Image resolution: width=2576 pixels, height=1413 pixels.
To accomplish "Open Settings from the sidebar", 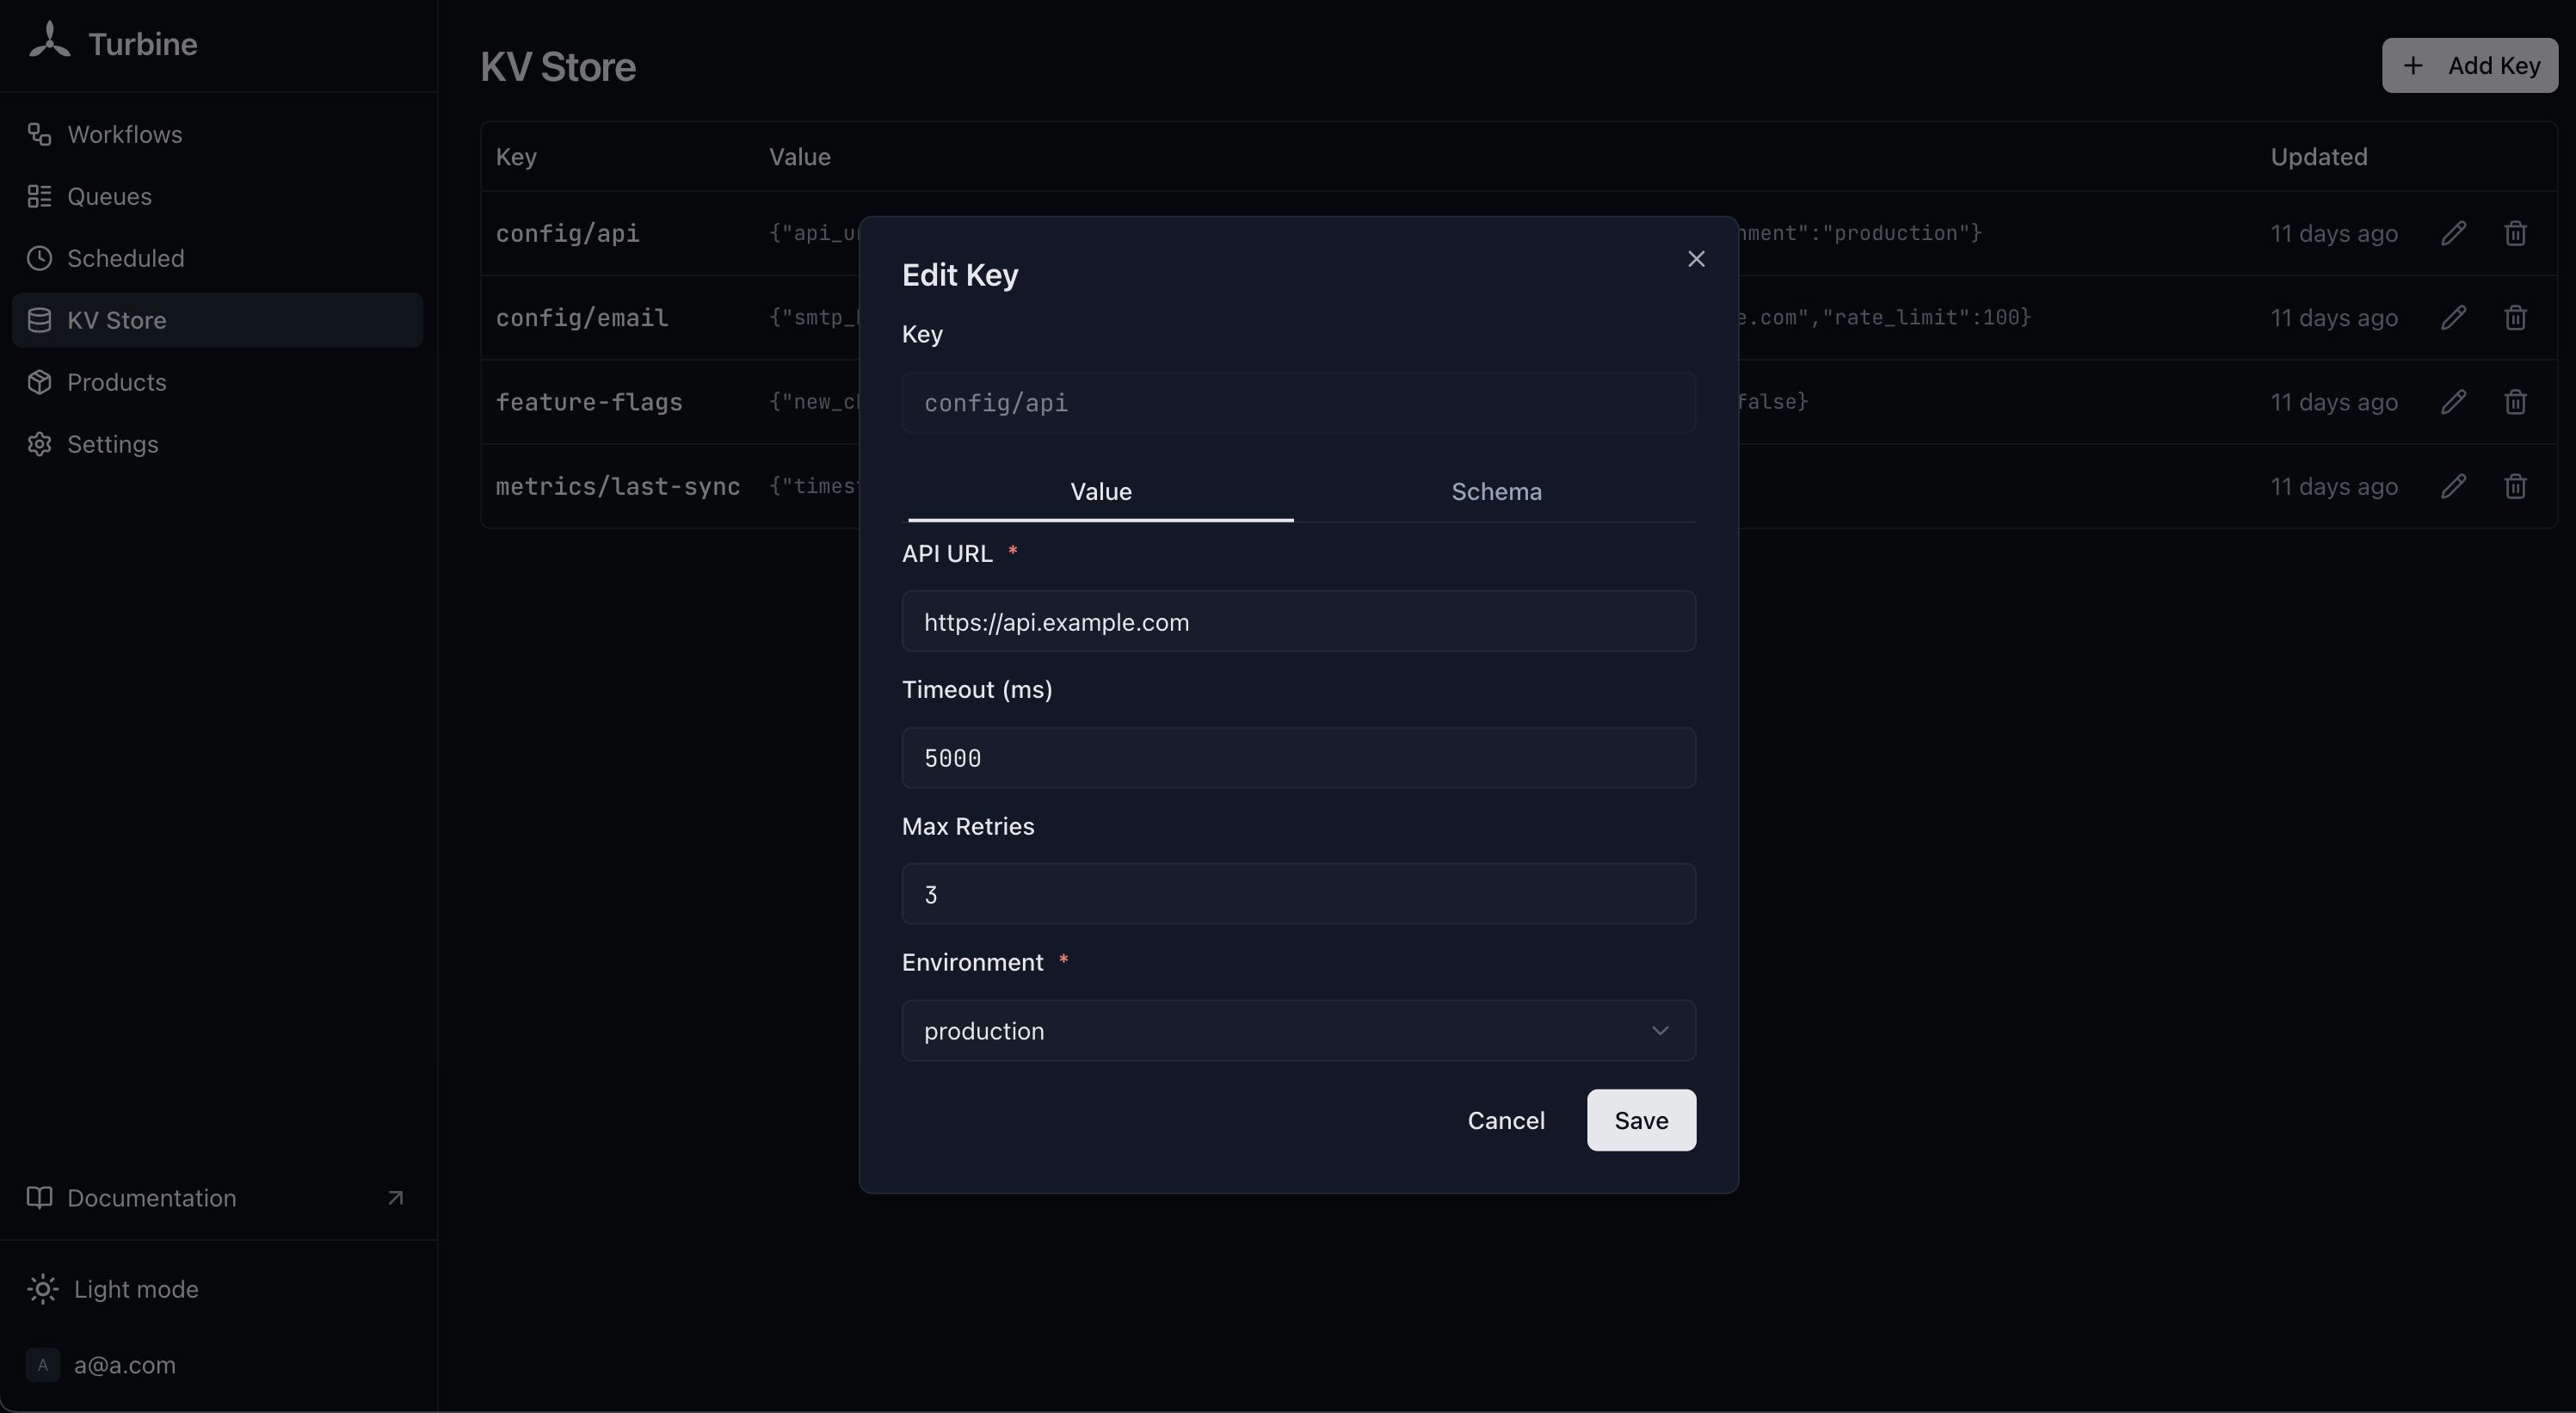I will (217, 444).
